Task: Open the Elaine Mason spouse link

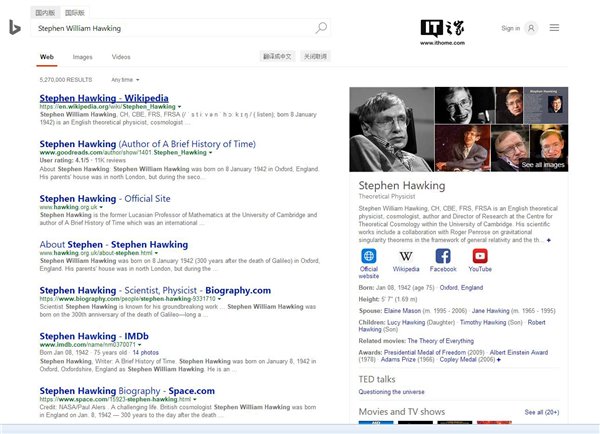Action: point(402,311)
